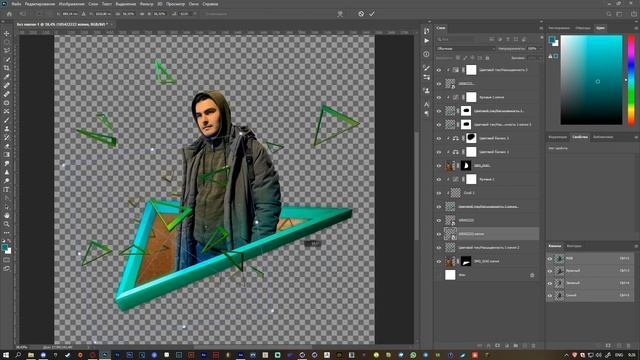Open the Файл menu
This screenshot has height=360, width=640.
coord(16,4)
